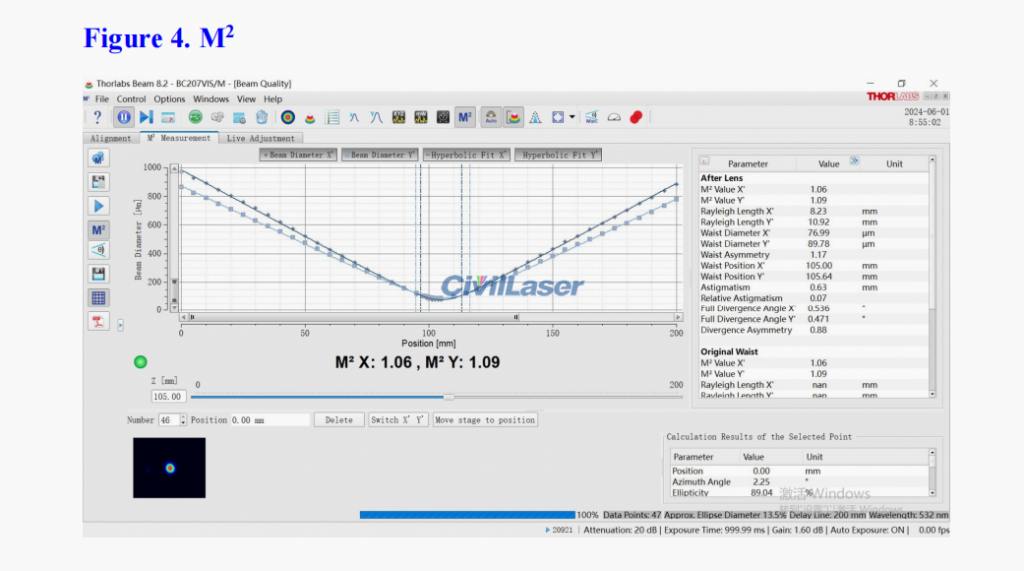
Task: Click the measurement progress bar at 100%
Action: [468, 515]
